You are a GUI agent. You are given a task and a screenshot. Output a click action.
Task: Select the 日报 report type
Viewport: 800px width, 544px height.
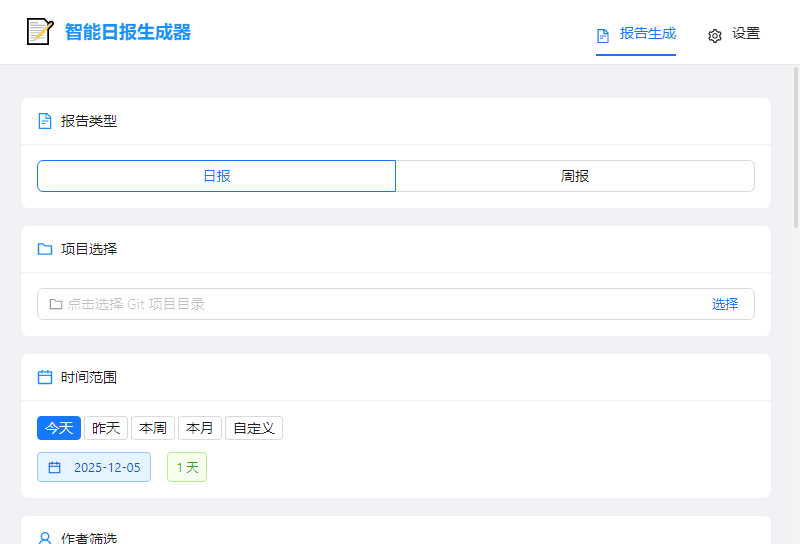click(x=217, y=176)
